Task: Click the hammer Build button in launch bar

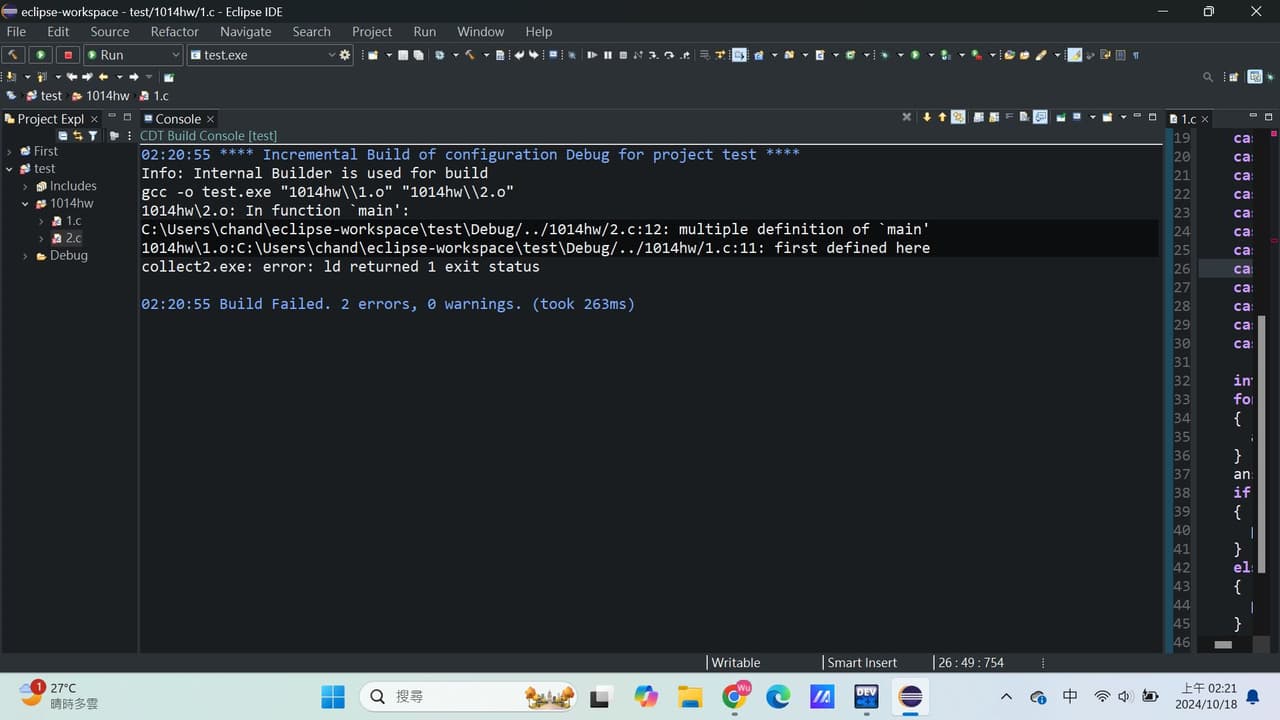Action: 13,55
